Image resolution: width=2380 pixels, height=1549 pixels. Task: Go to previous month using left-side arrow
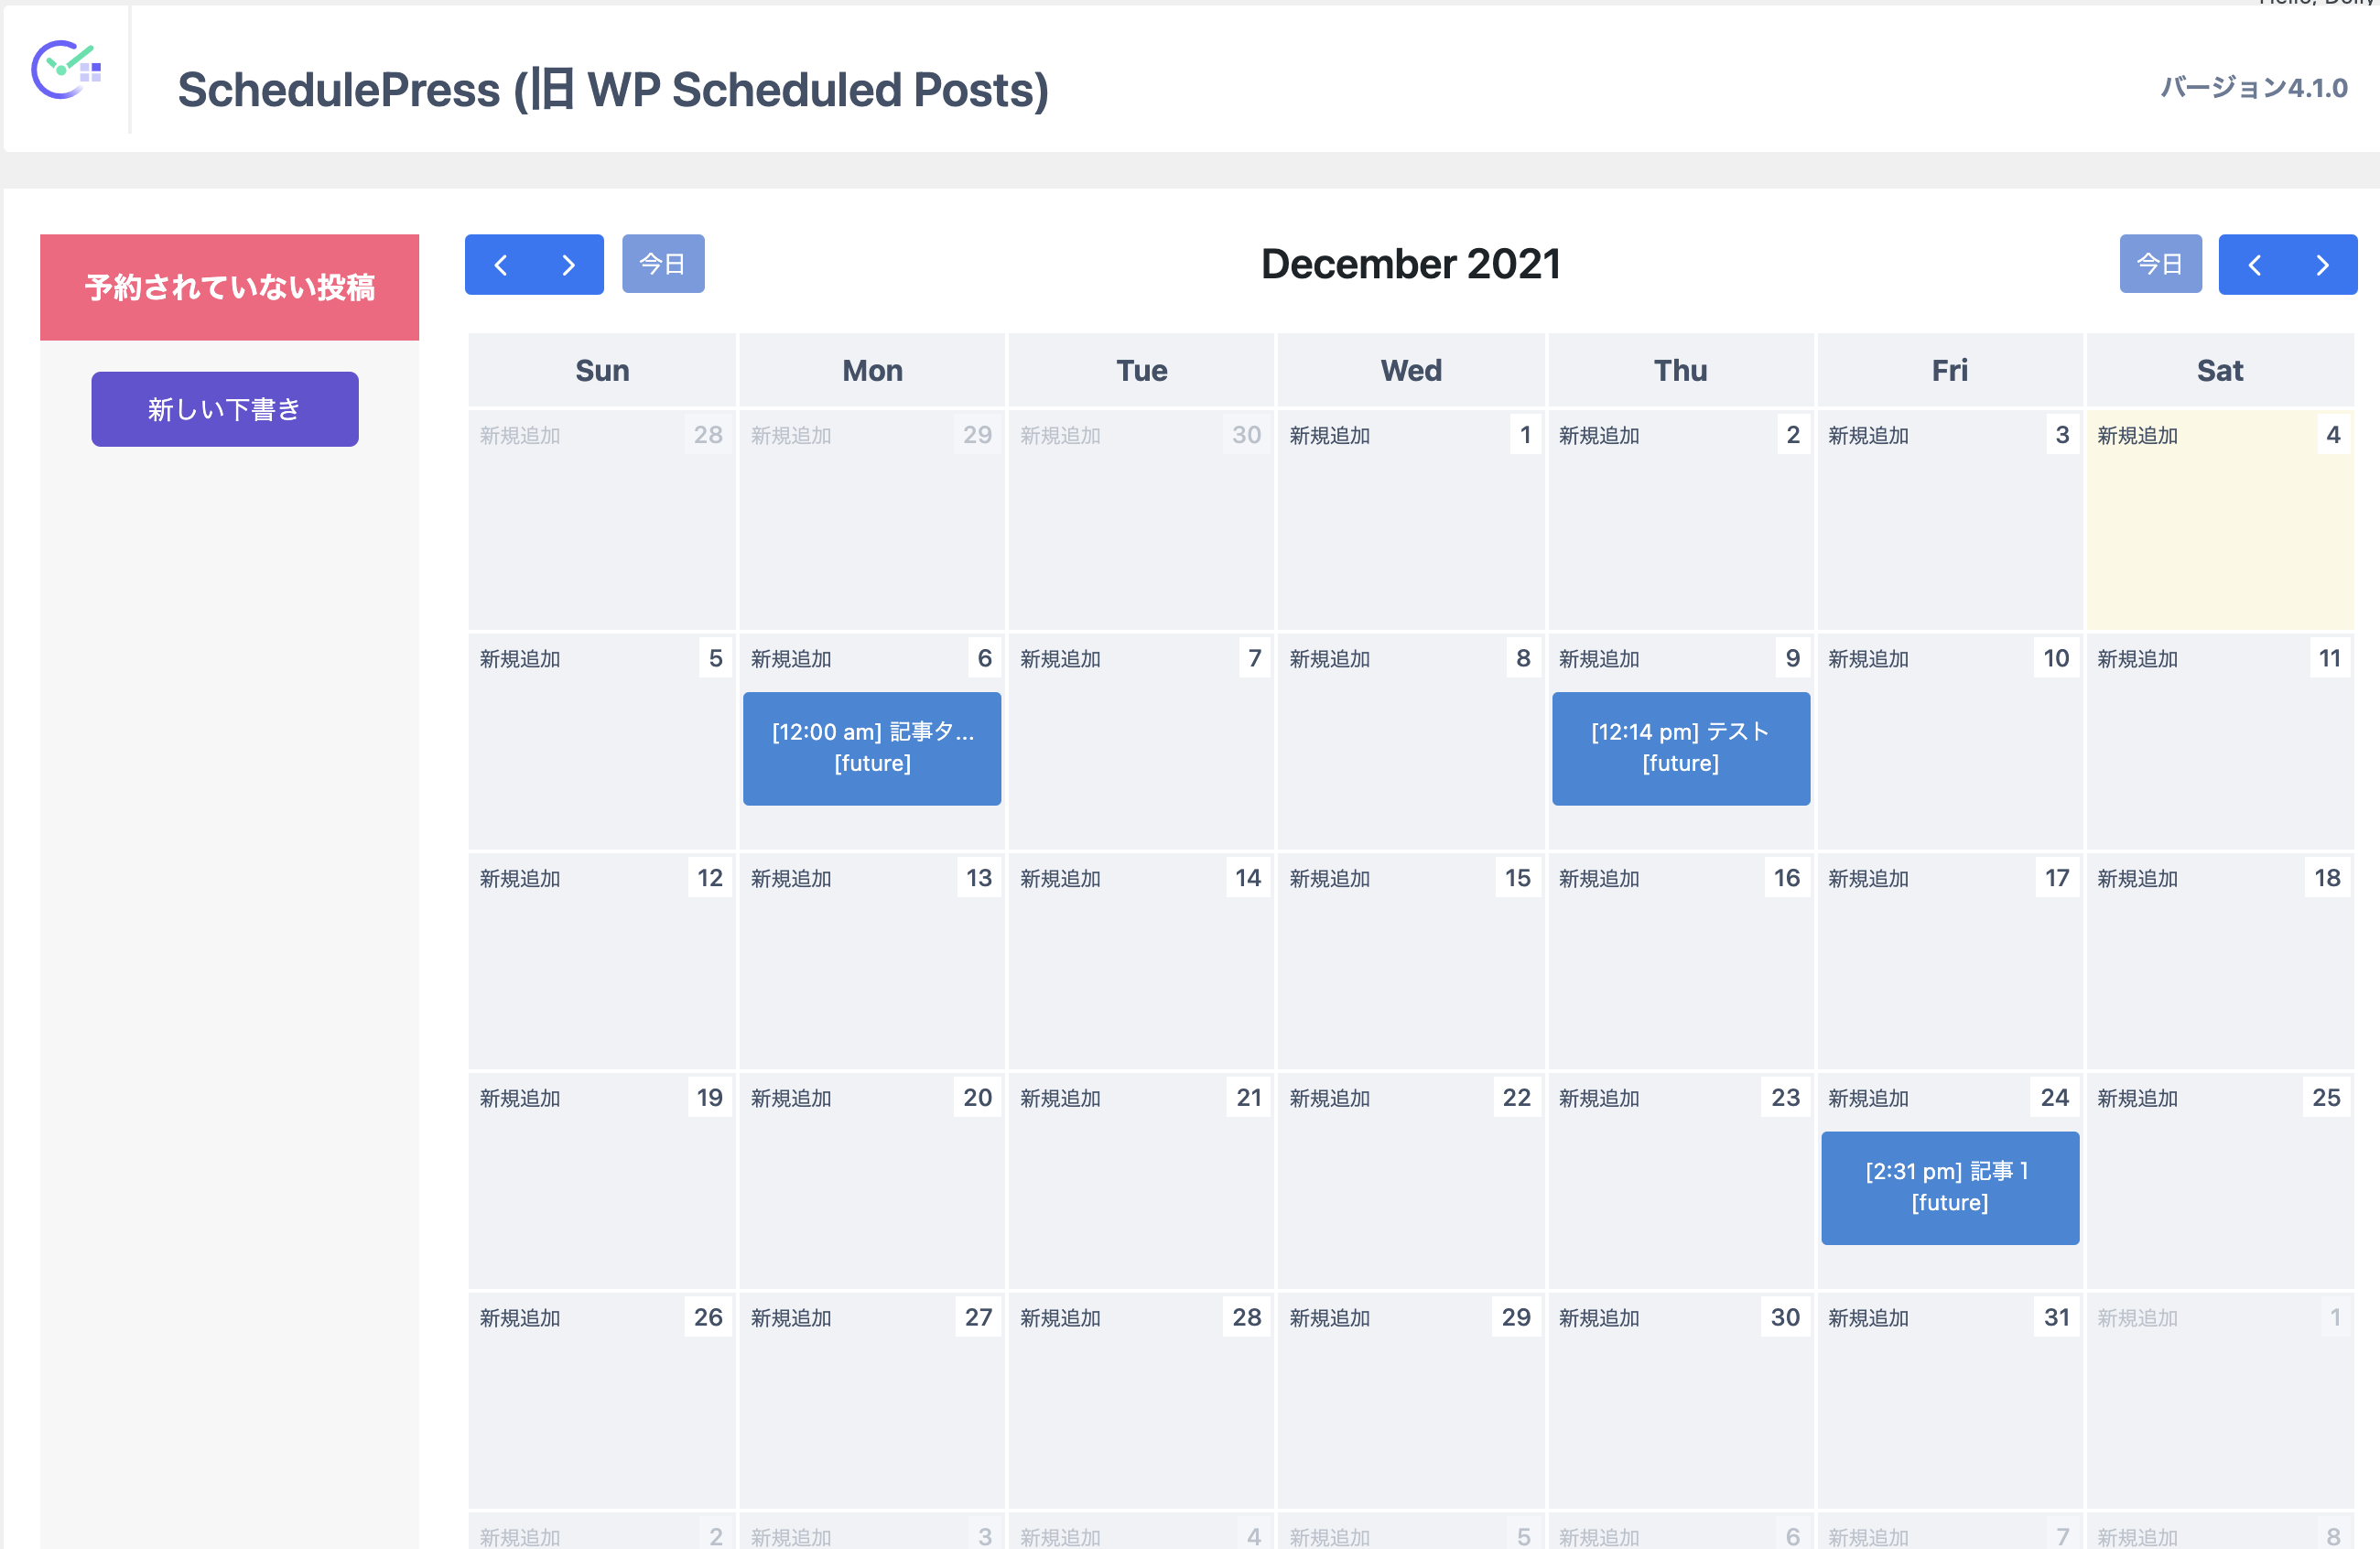coord(501,264)
